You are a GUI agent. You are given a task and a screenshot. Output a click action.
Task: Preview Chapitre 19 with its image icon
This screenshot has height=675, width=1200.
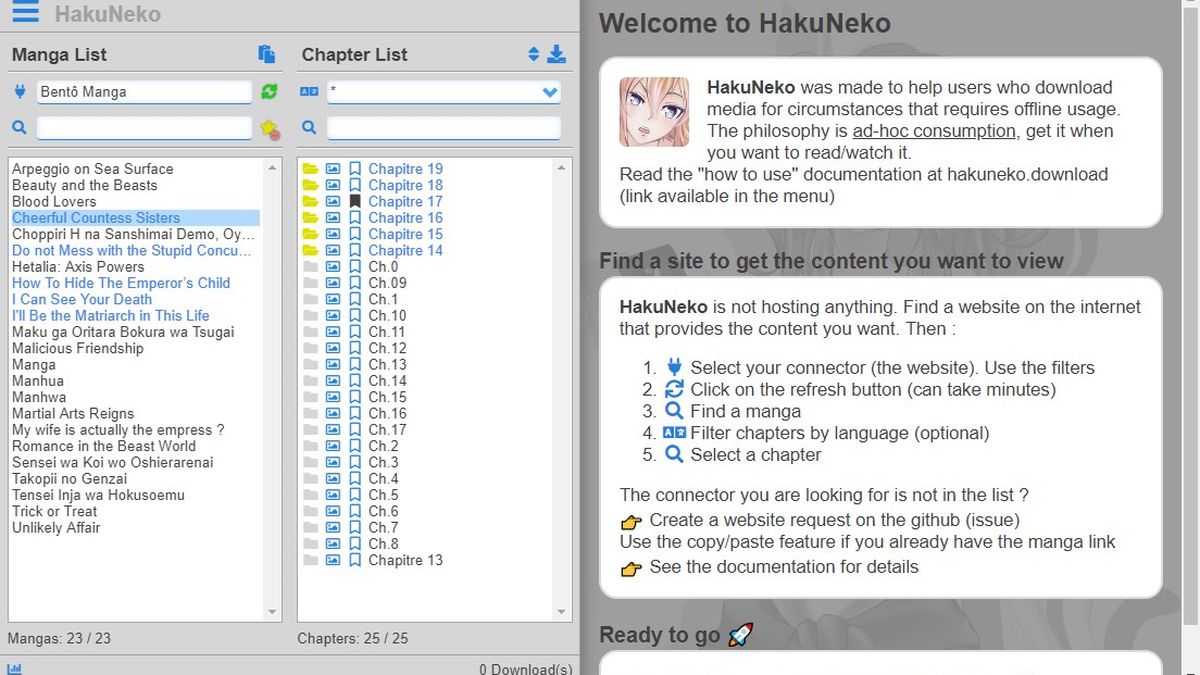click(333, 169)
